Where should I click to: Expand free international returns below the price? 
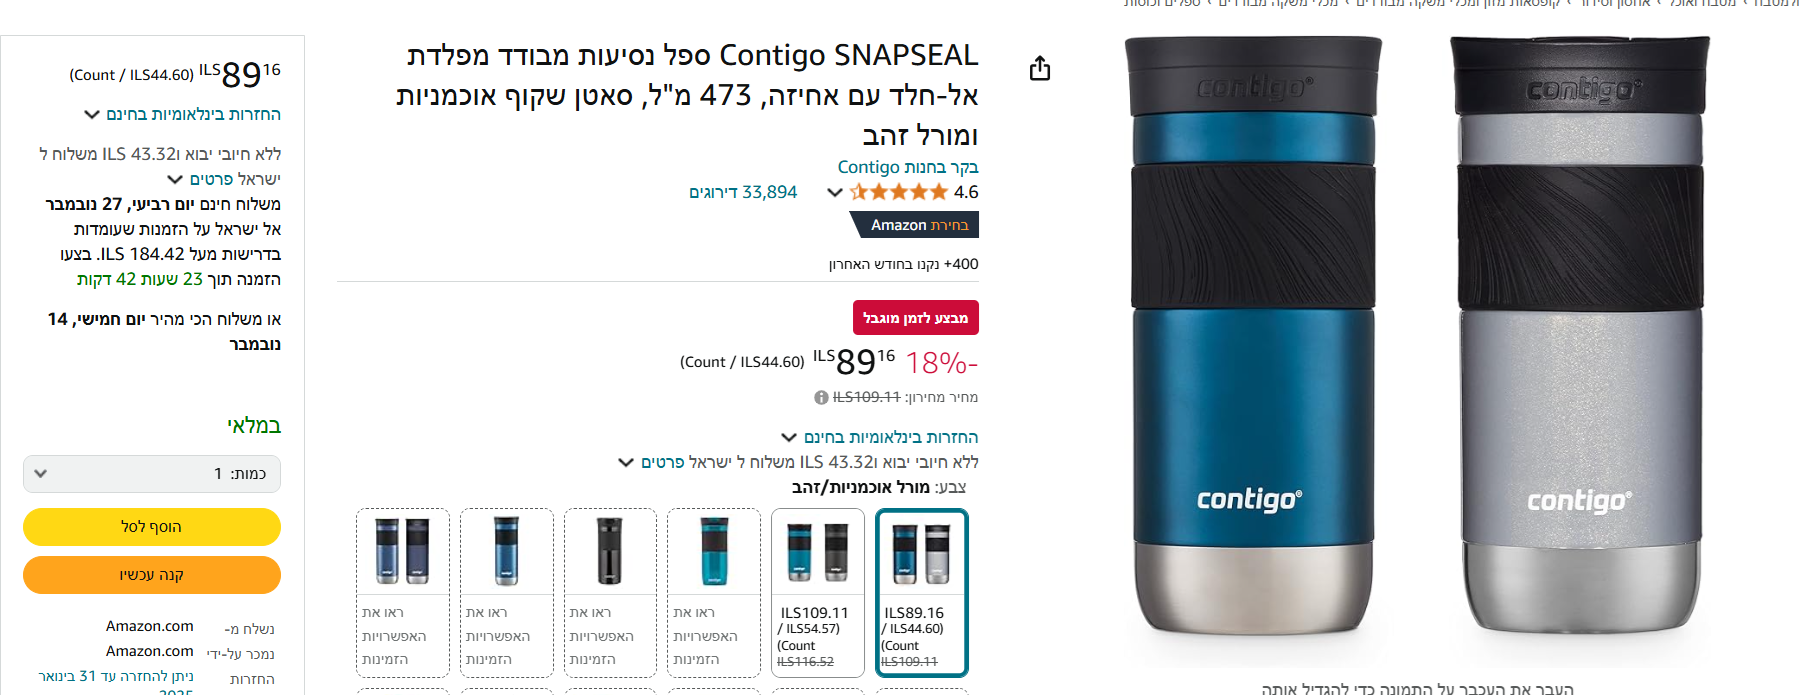[x=880, y=437]
